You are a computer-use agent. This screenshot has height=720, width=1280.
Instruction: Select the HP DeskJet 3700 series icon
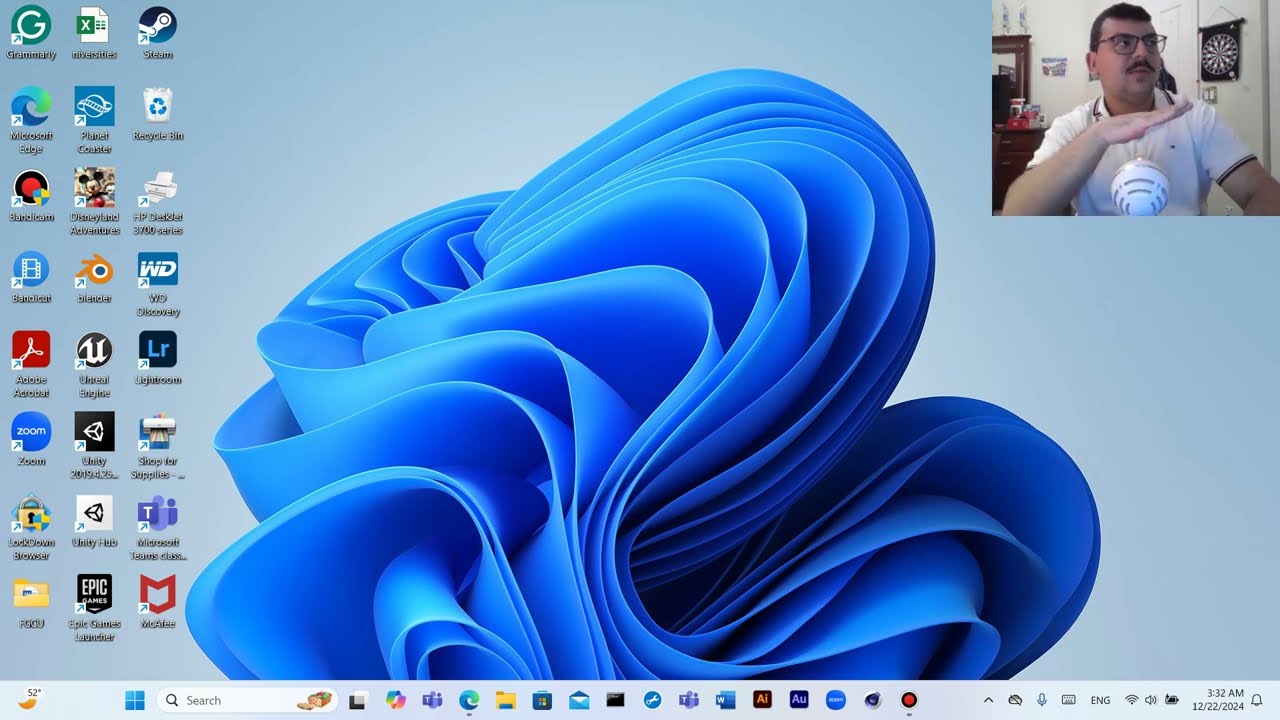coord(158,201)
